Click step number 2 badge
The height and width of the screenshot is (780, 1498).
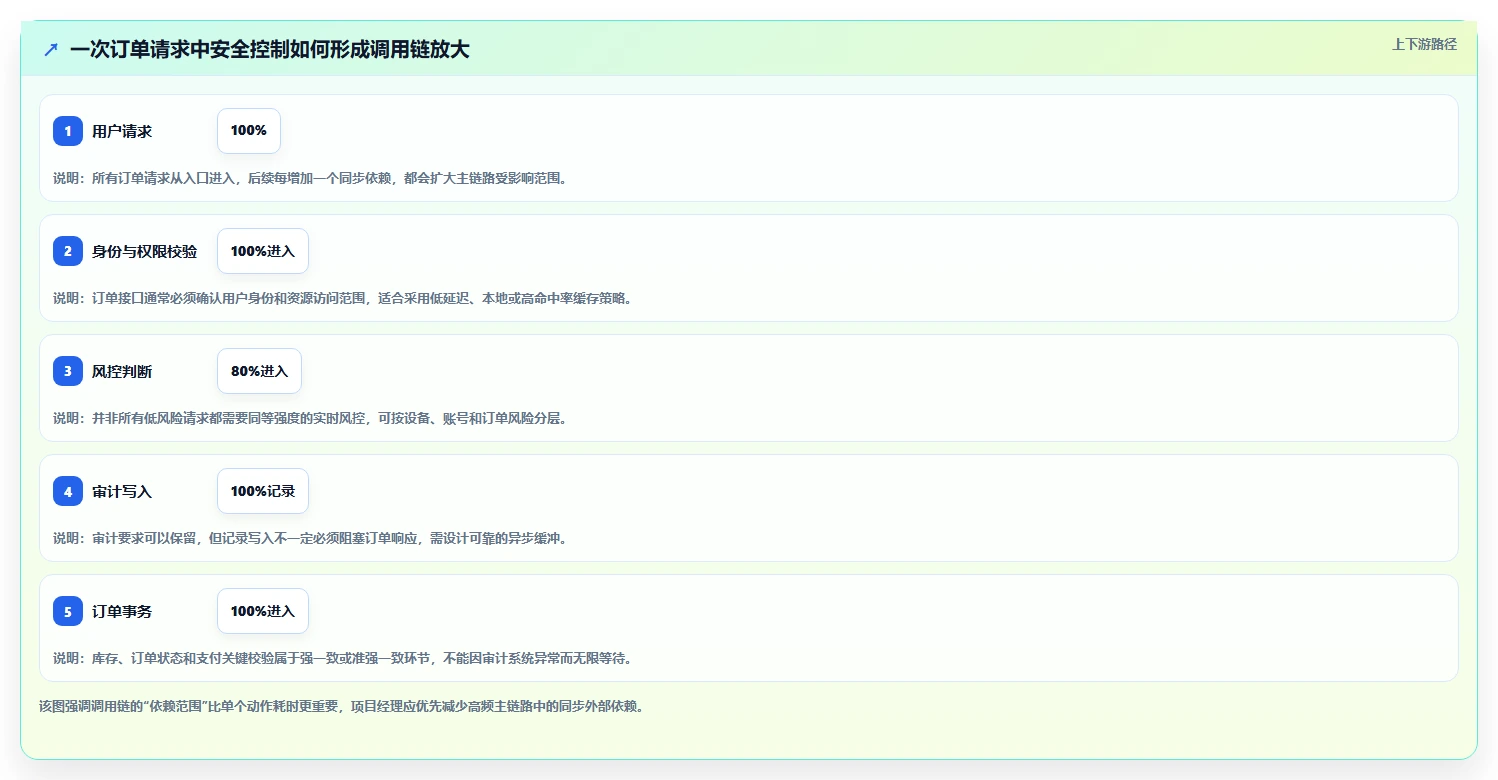click(x=68, y=251)
